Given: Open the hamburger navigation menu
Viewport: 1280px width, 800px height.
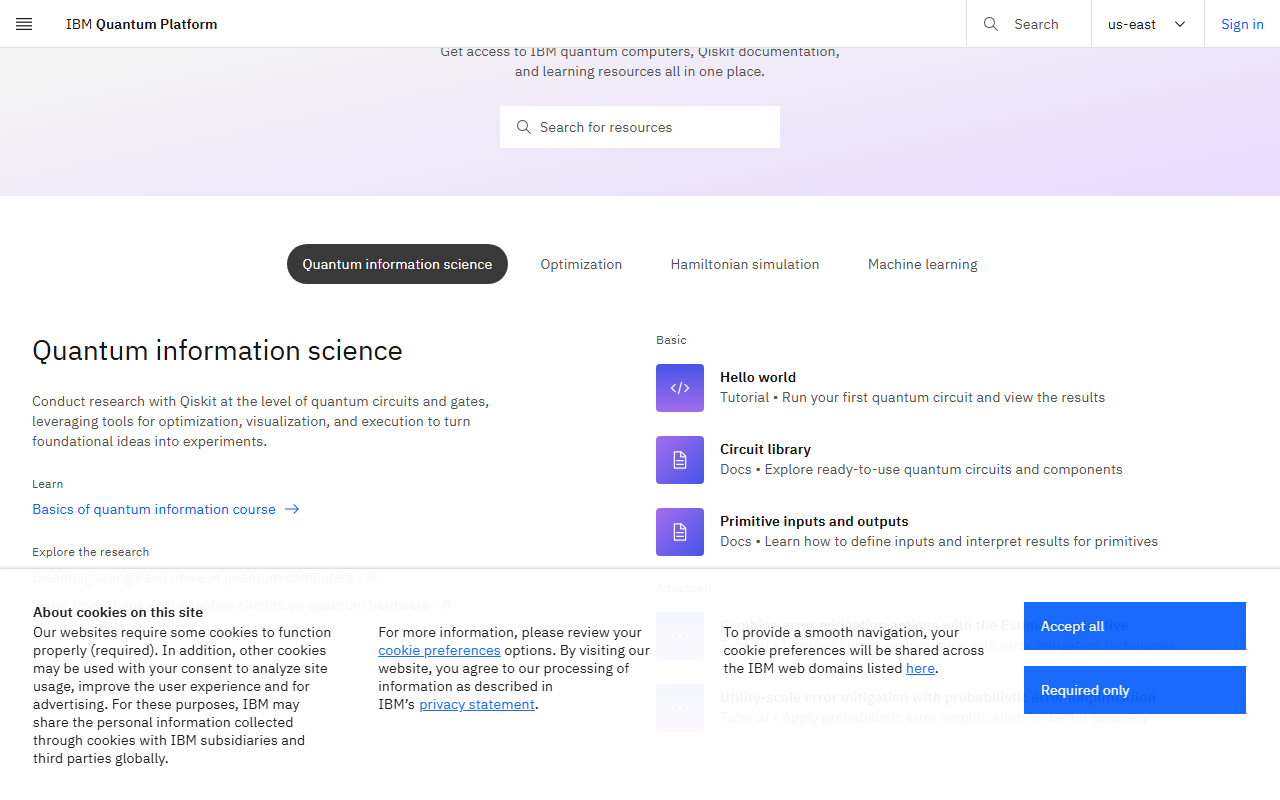Looking at the screenshot, I should [24, 24].
